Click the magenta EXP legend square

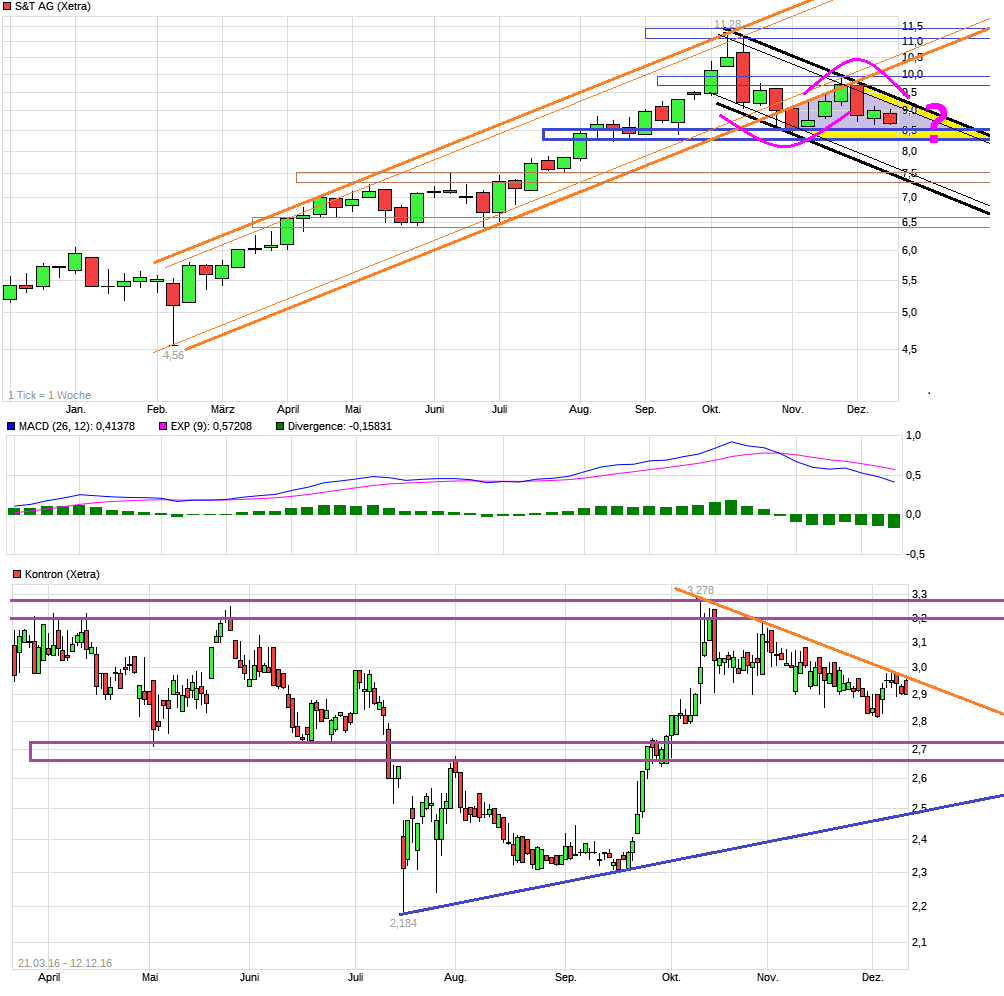coord(163,426)
